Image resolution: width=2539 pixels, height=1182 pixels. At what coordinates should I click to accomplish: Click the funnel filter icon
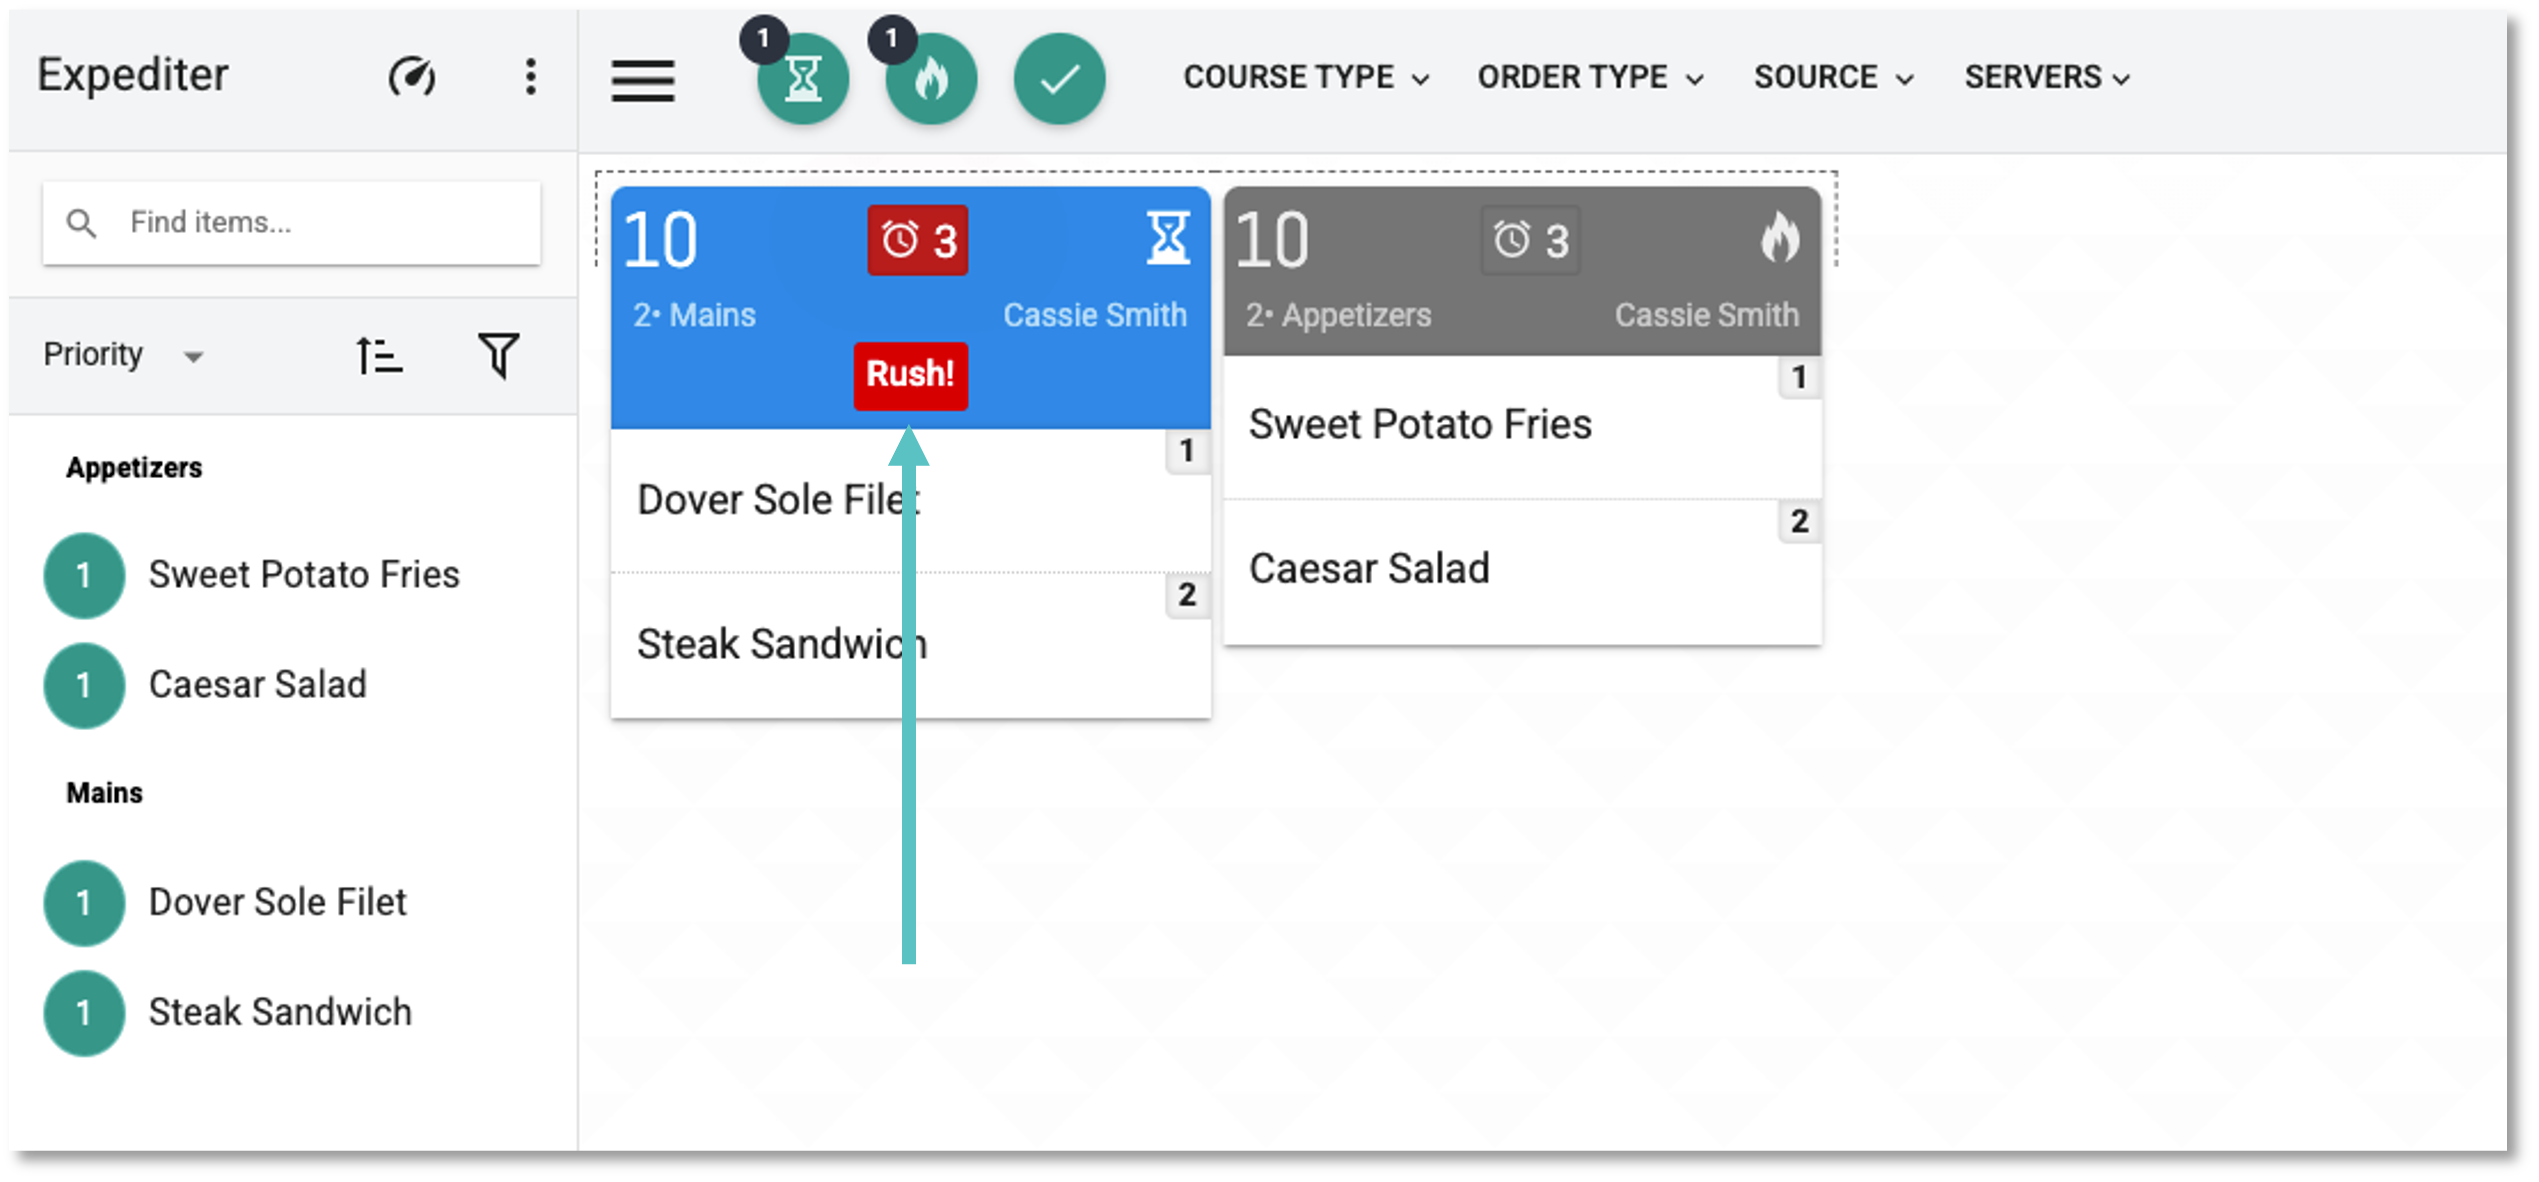tap(498, 356)
